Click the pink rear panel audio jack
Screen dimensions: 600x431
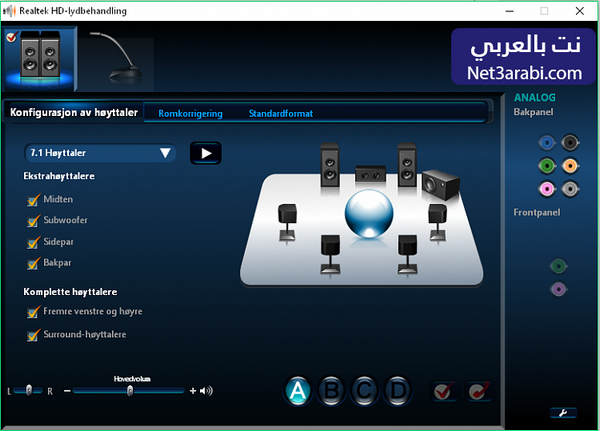click(x=547, y=189)
